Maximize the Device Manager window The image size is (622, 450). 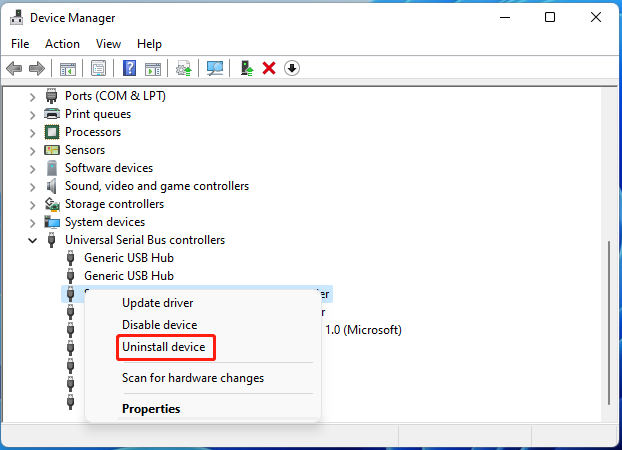(550, 17)
